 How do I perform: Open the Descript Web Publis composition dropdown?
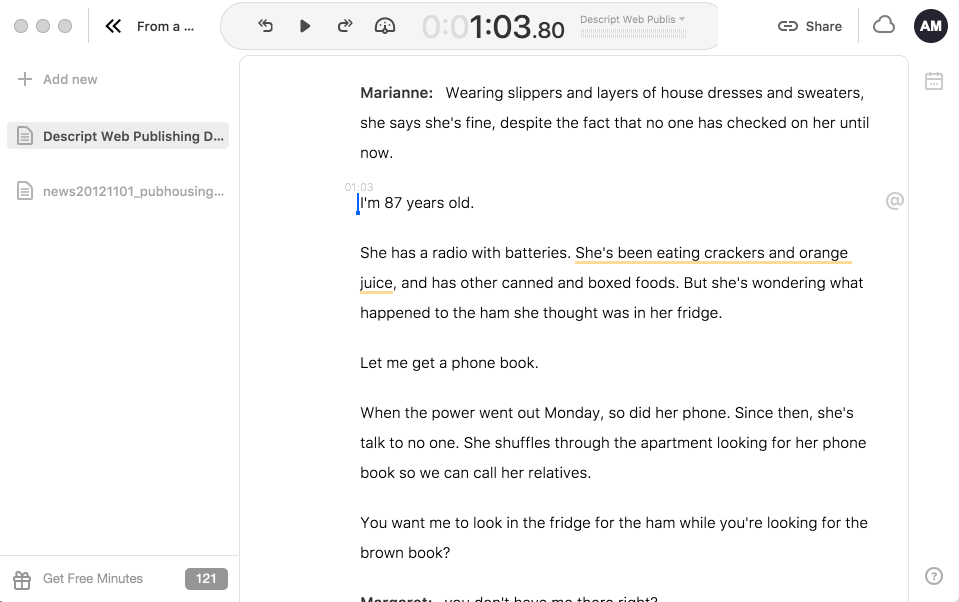tap(633, 19)
